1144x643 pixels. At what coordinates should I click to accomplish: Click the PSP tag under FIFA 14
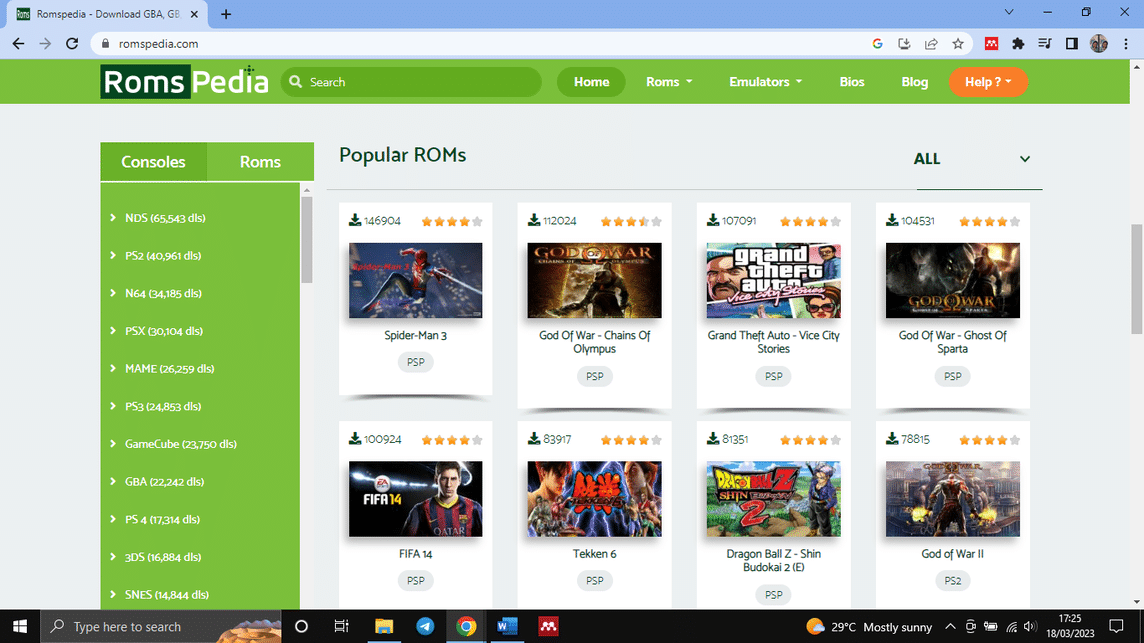point(415,580)
